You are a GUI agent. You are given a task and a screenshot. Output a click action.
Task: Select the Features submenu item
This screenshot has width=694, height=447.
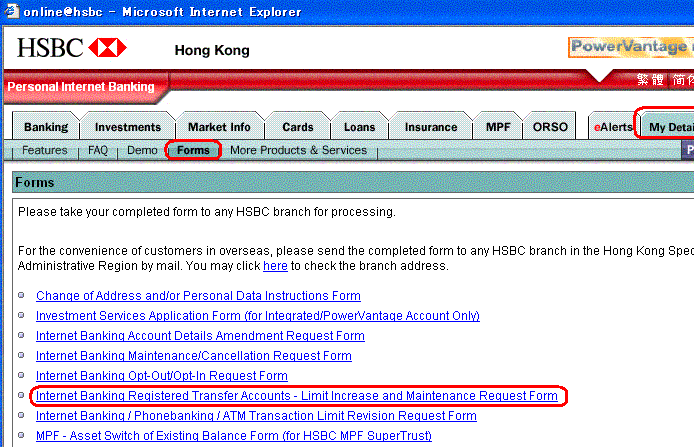(x=45, y=150)
